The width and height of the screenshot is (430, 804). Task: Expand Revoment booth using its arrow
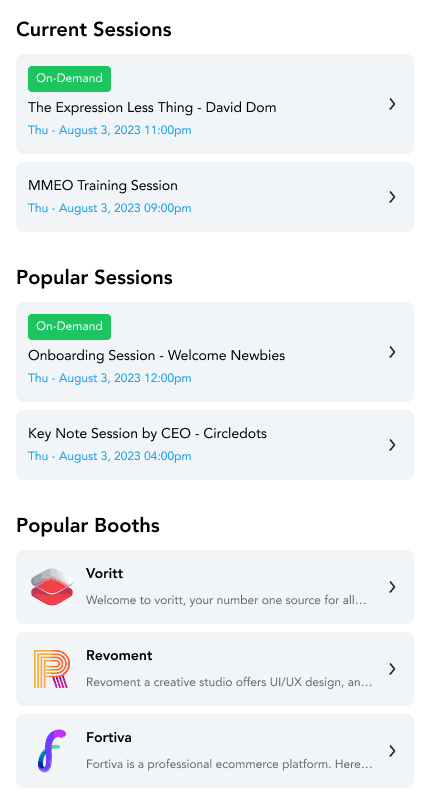pyautogui.click(x=392, y=669)
